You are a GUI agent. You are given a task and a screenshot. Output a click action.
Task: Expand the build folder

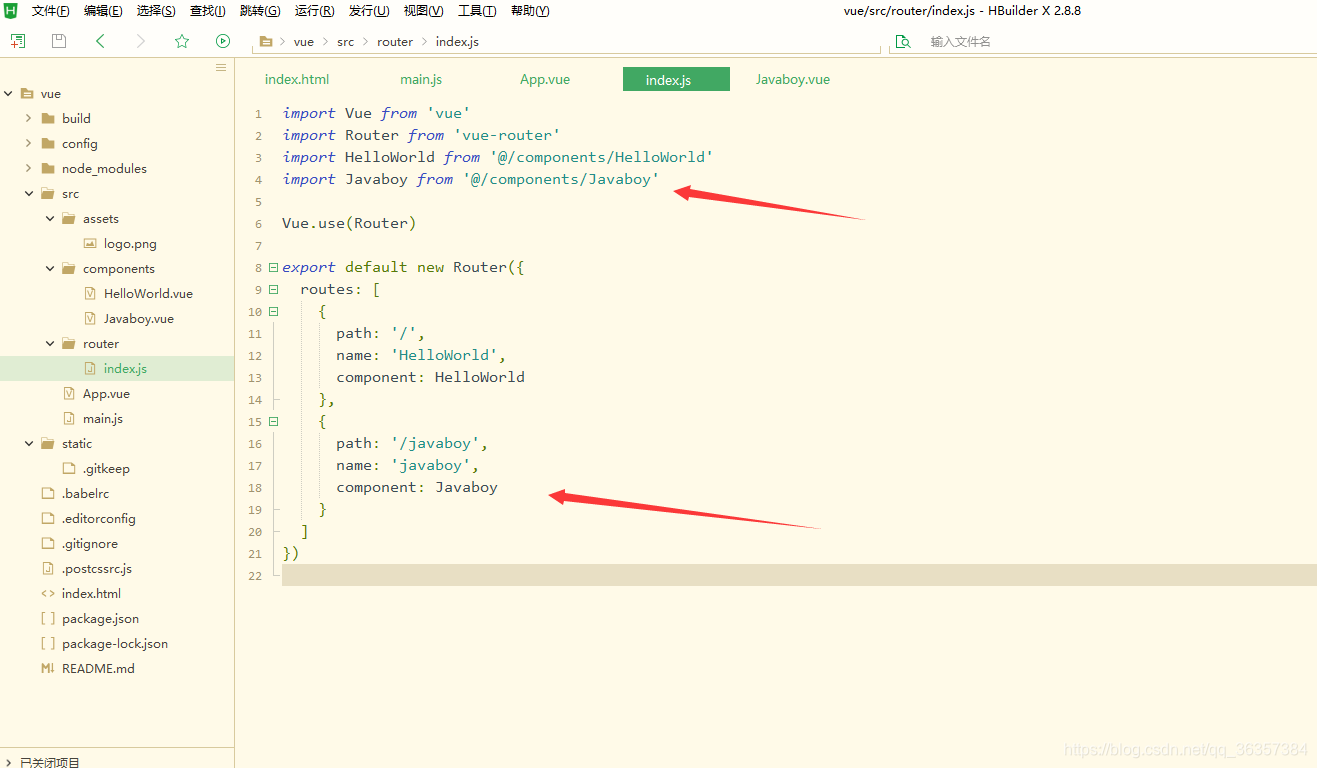(x=29, y=118)
